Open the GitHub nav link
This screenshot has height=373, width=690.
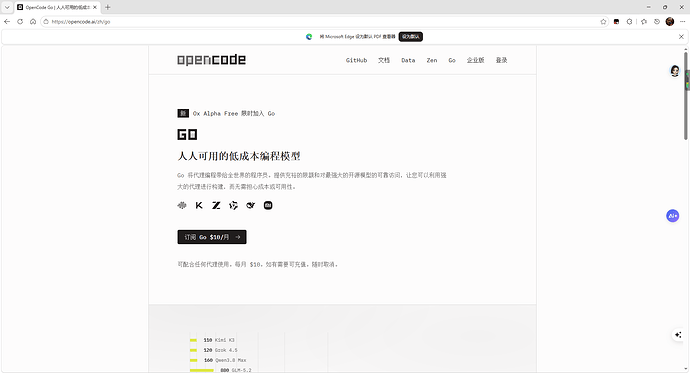356,60
